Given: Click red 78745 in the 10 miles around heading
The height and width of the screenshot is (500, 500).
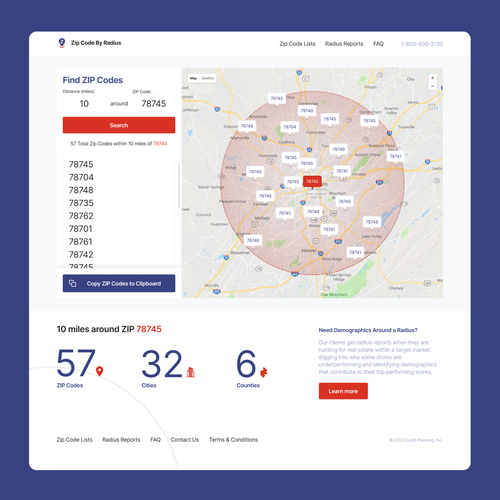Looking at the screenshot, I should tap(149, 329).
